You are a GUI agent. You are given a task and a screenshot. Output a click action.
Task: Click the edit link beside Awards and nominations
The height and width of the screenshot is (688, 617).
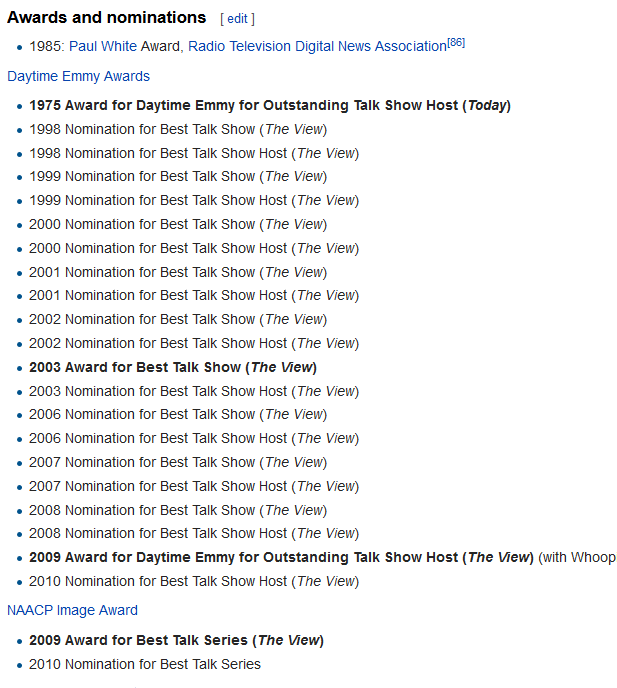click(x=237, y=19)
